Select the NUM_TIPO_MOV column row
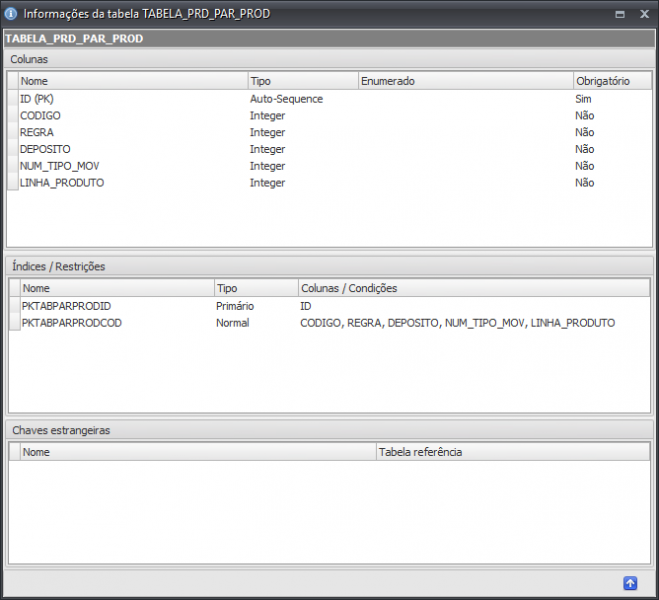Viewport: 659px width, 600px height. coord(330,166)
